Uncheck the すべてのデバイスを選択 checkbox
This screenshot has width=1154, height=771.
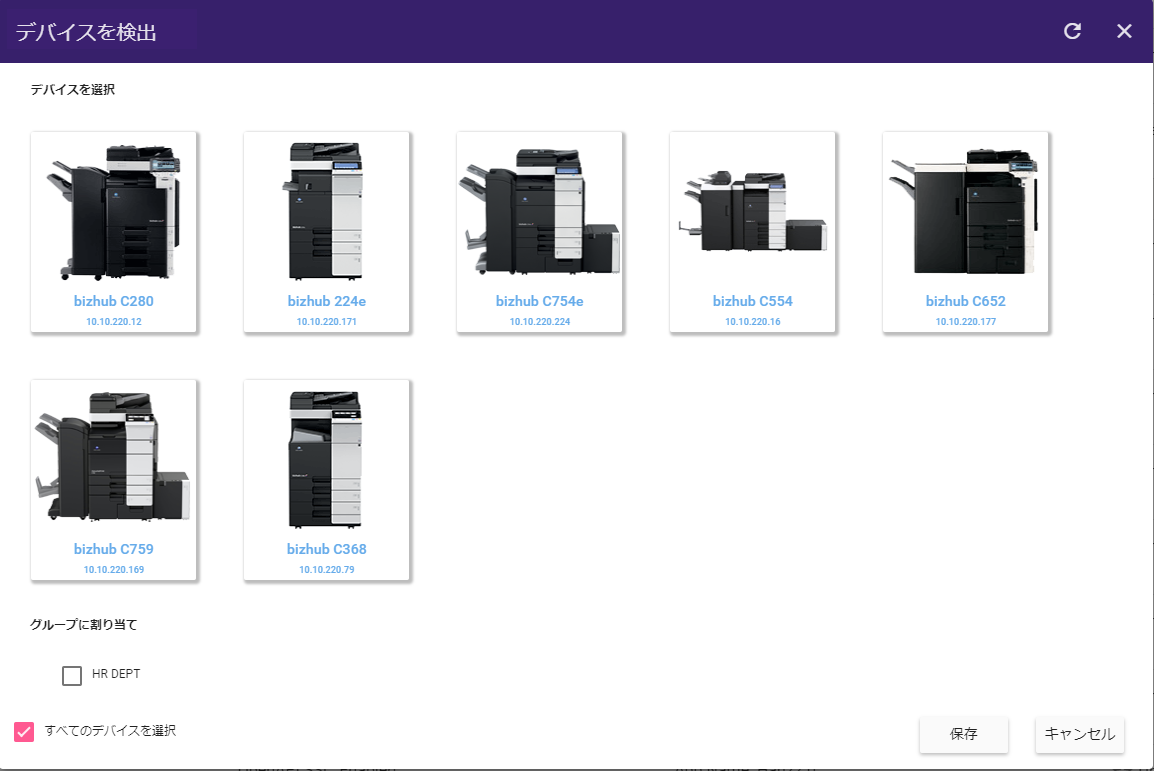[24, 731]
